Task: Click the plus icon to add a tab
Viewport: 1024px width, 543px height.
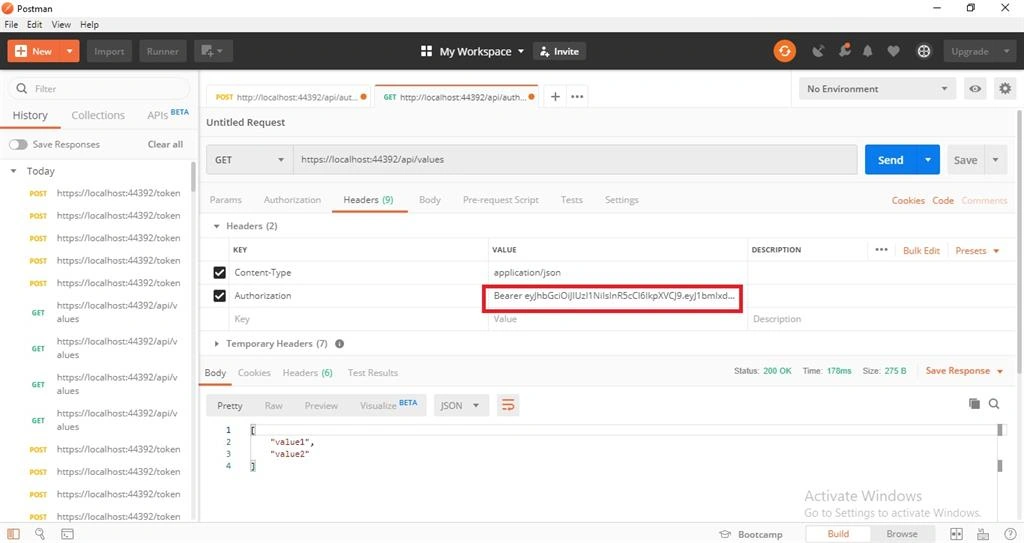Action: pos(555,97)
